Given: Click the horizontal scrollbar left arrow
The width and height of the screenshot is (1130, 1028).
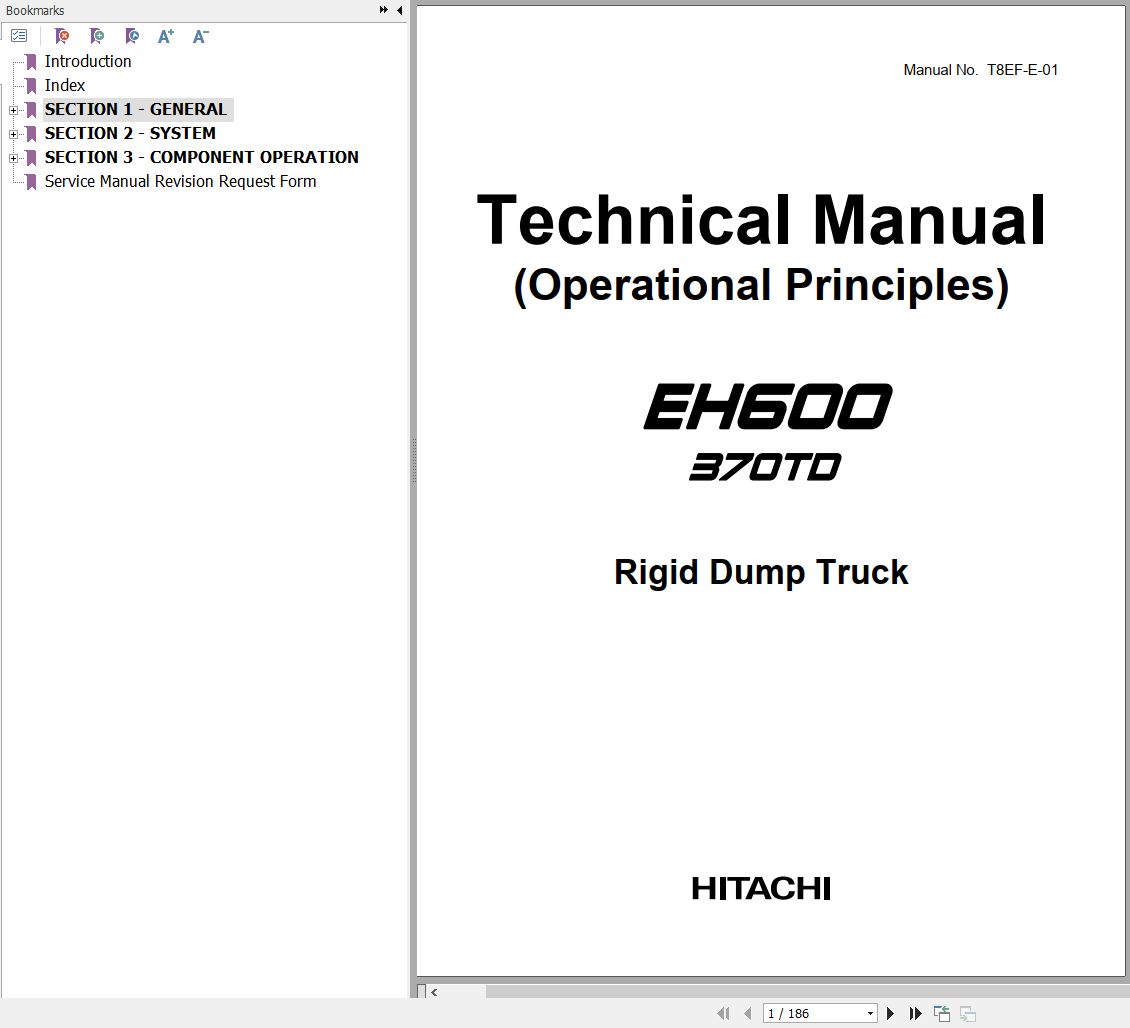Looking at the screenshot, I should point(434,992).
